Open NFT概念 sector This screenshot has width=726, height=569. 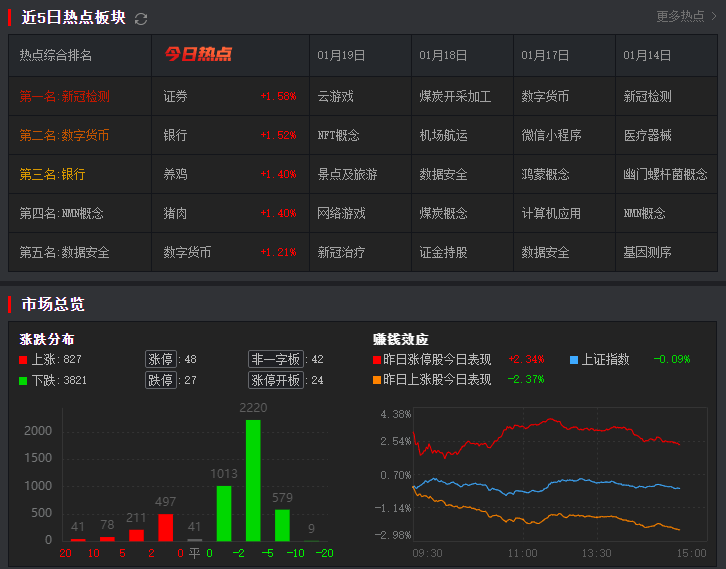click(x=338, y=135)
